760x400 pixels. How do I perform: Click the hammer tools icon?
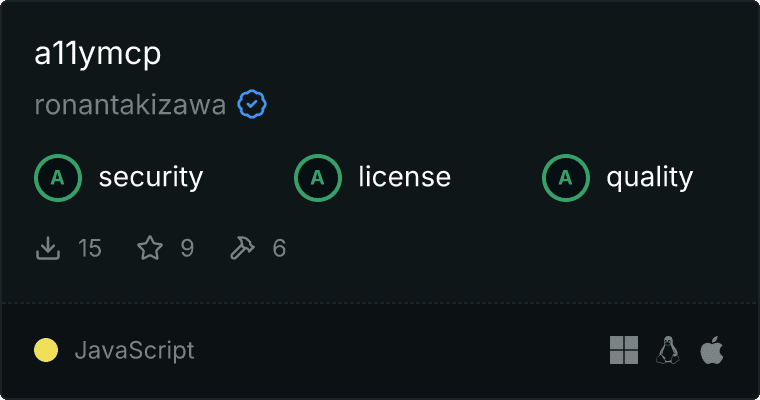point(242,248)
